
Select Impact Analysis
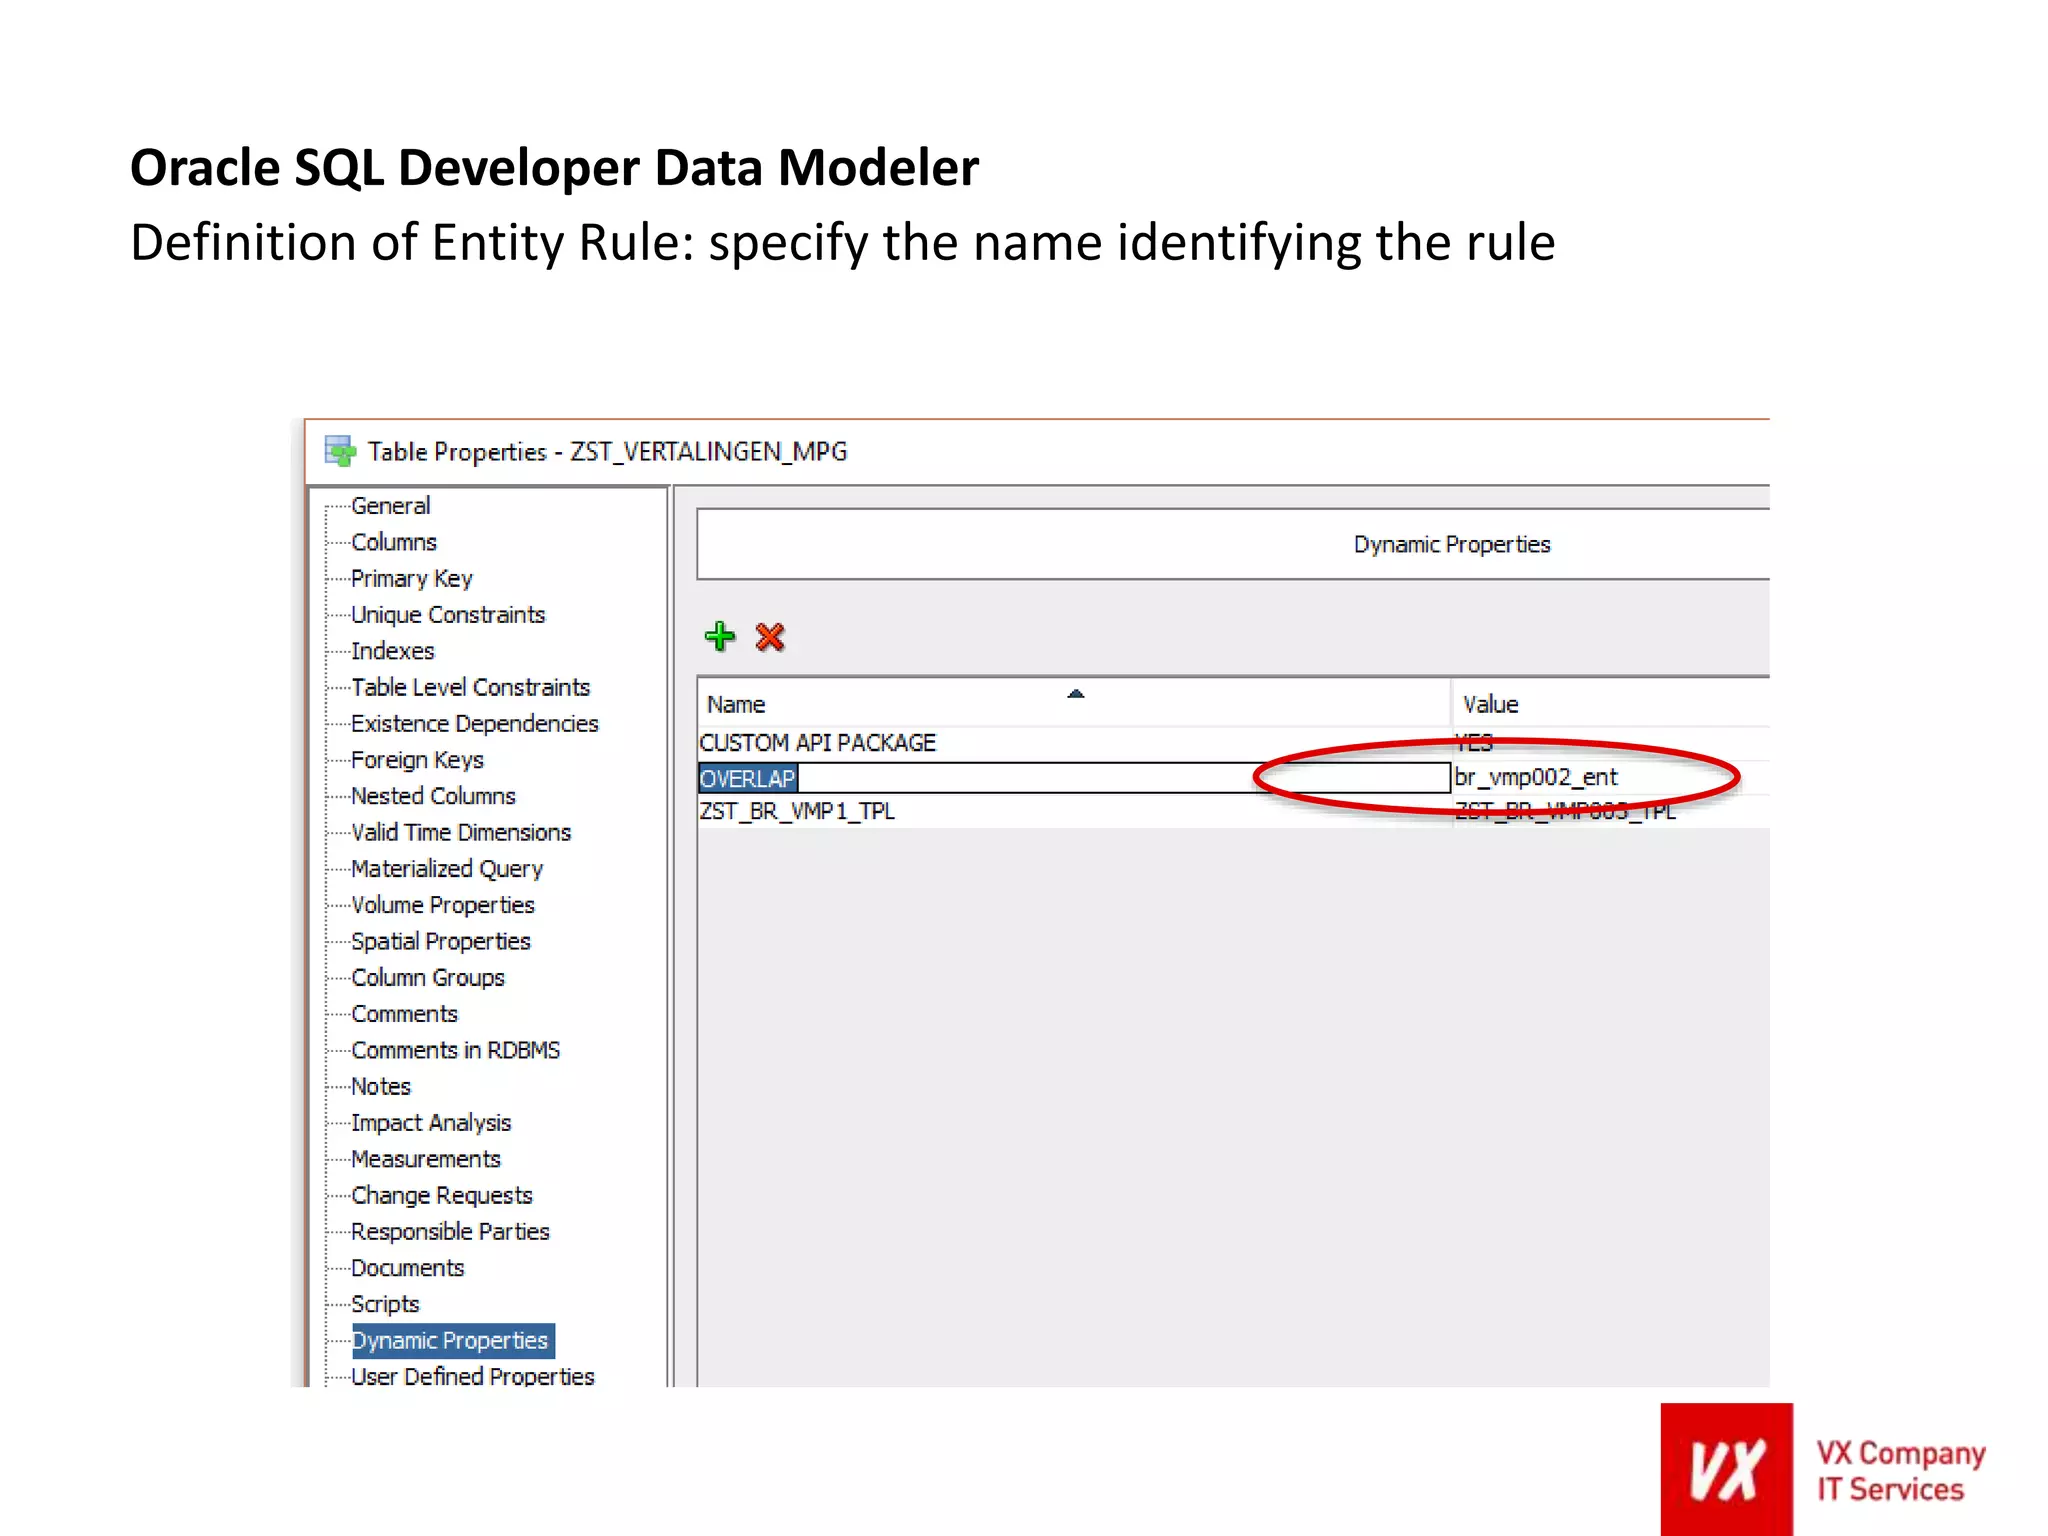[431, 1123]
